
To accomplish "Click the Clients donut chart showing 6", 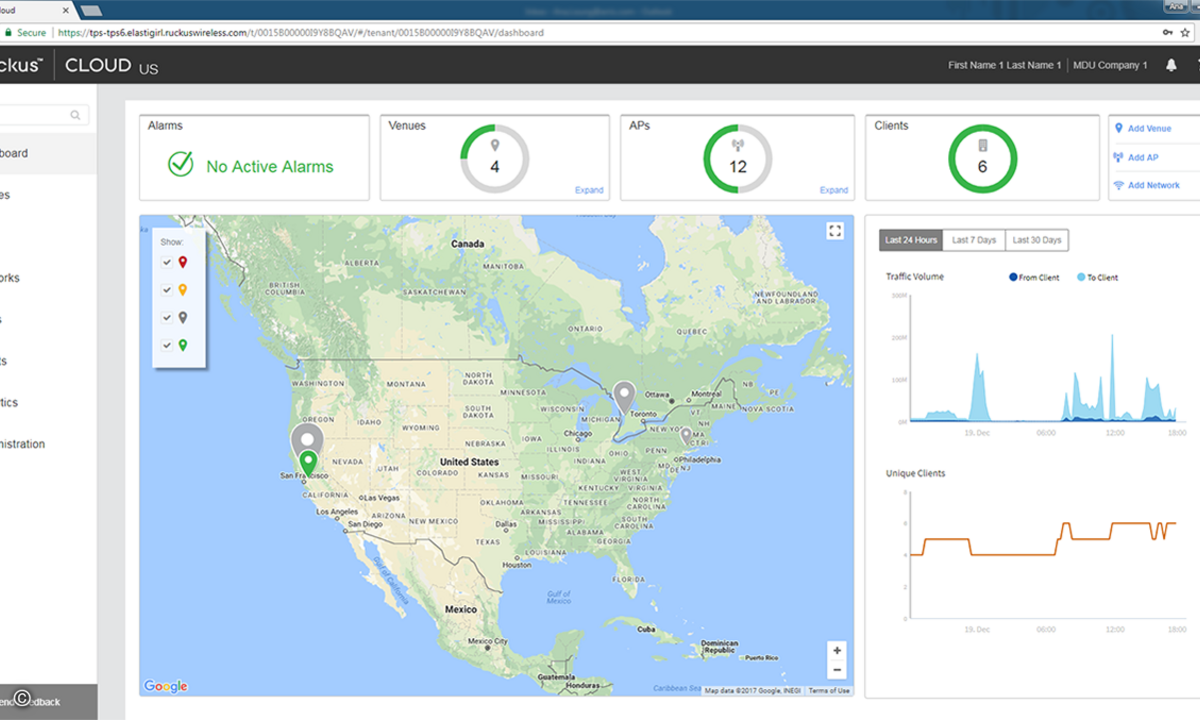I will (x=982, y=158).
